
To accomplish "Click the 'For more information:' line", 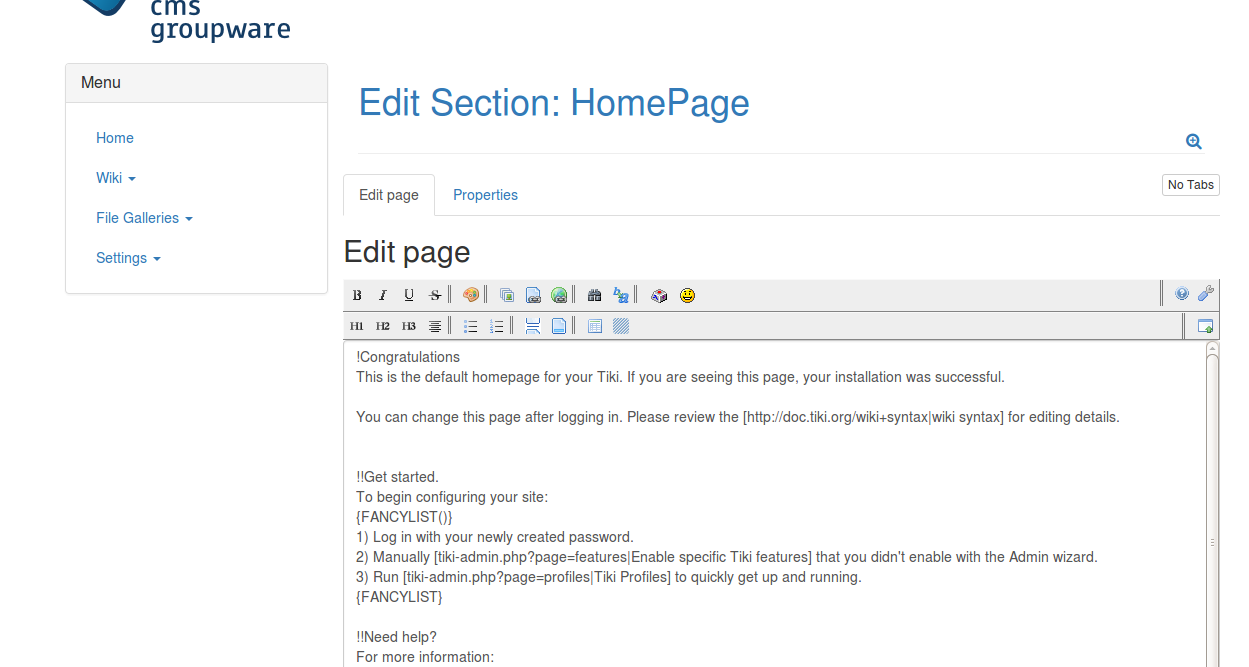I will pyautogui.click(x=425, y=657).
